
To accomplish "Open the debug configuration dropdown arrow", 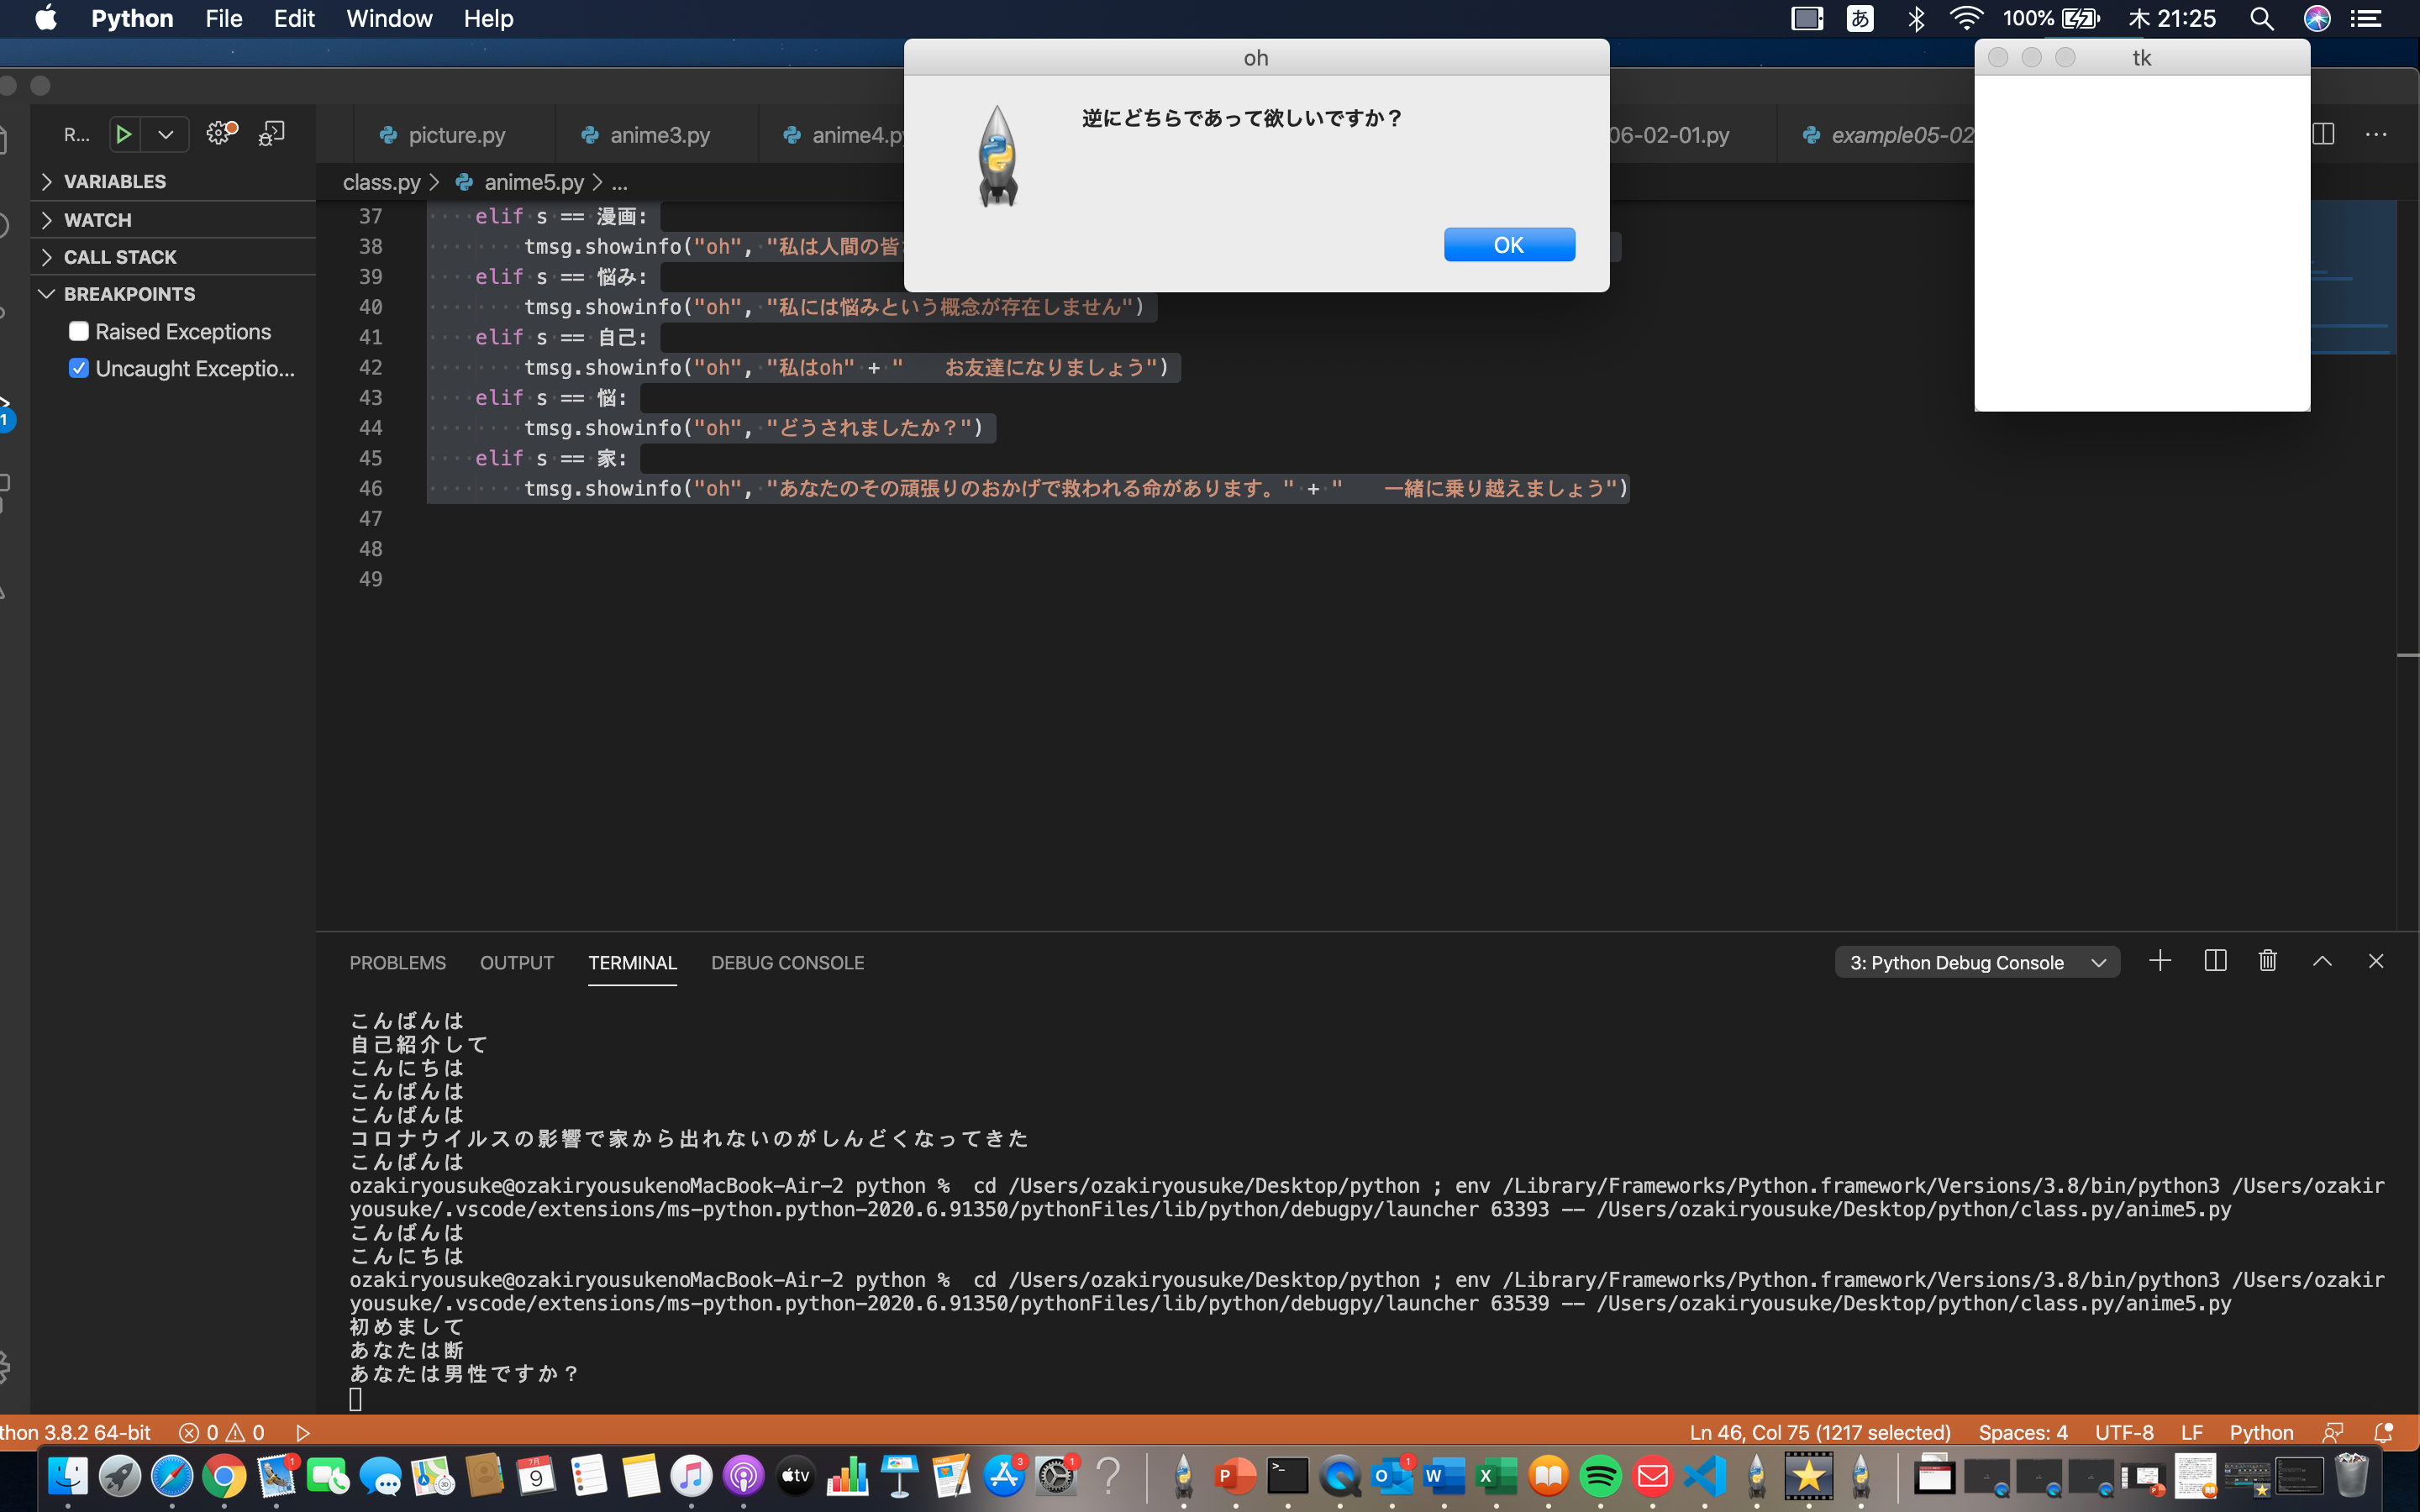I will [x=166, y=134].
